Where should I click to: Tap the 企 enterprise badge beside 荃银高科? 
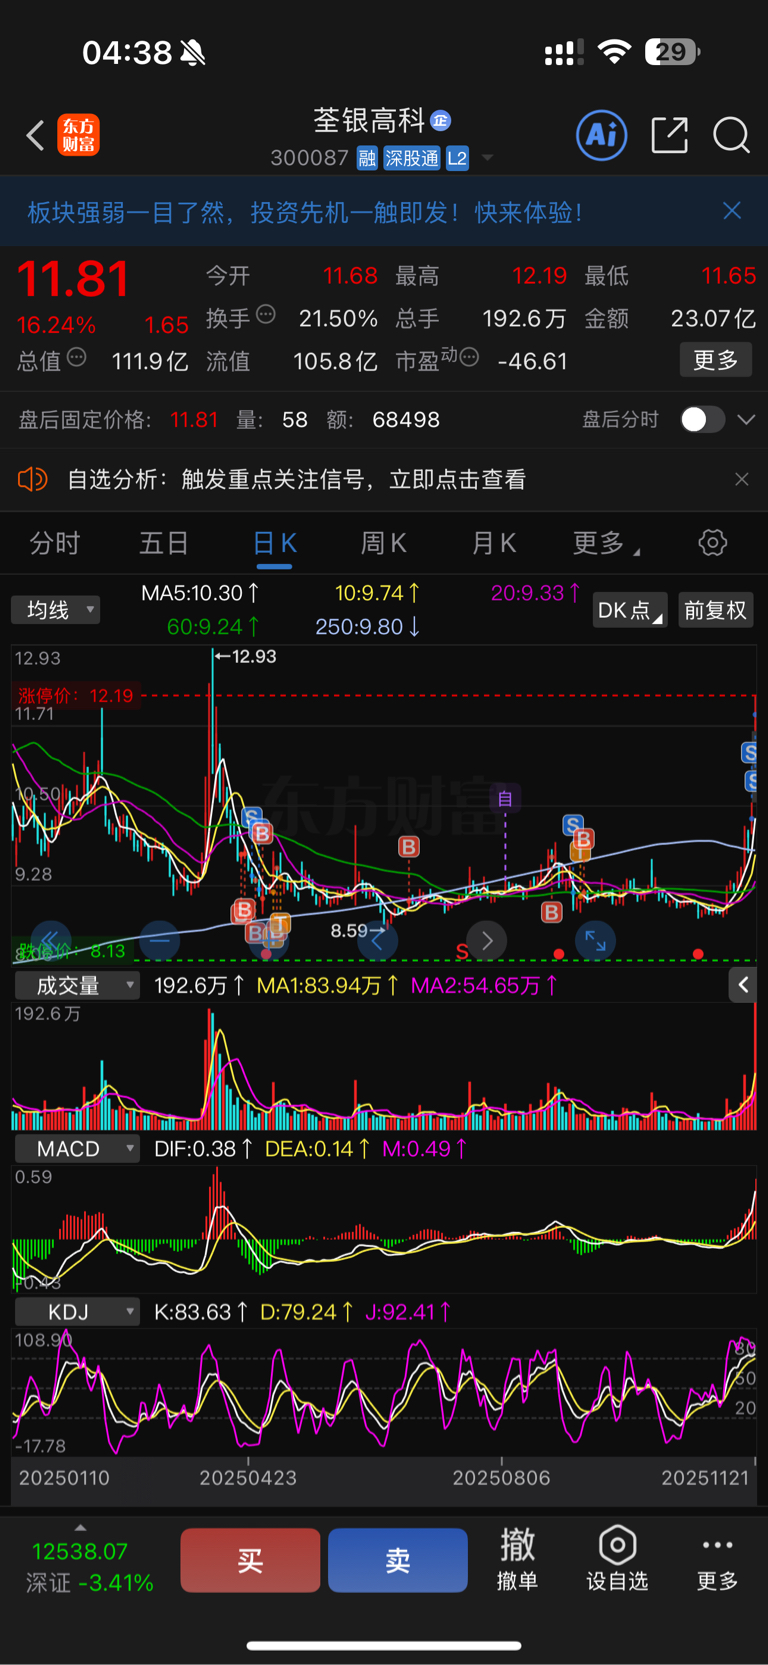coord(441,121)
